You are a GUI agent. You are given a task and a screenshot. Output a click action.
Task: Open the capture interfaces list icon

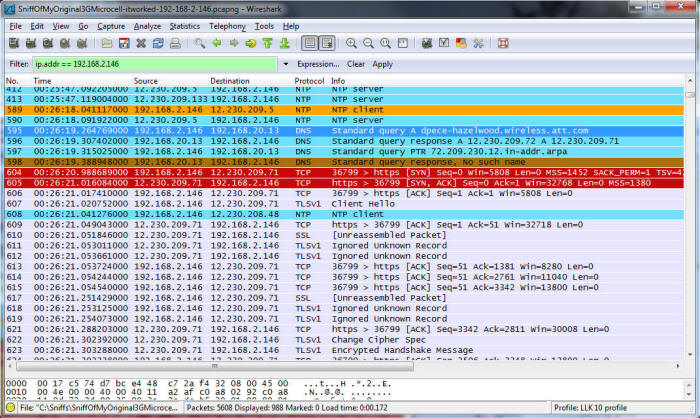(14, 43)
